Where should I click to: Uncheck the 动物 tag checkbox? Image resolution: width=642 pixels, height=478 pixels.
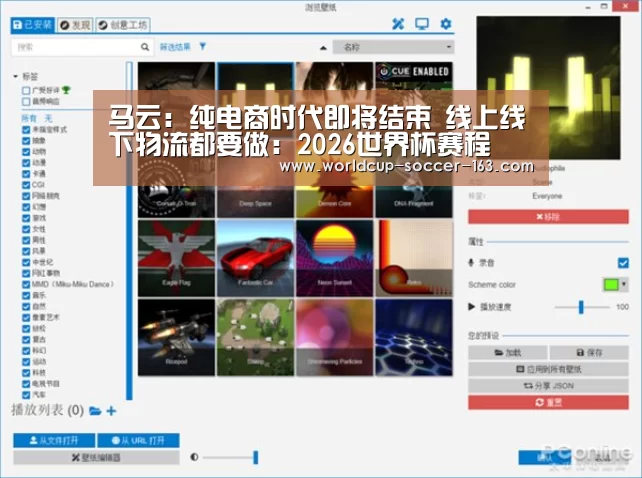[26, 152]
